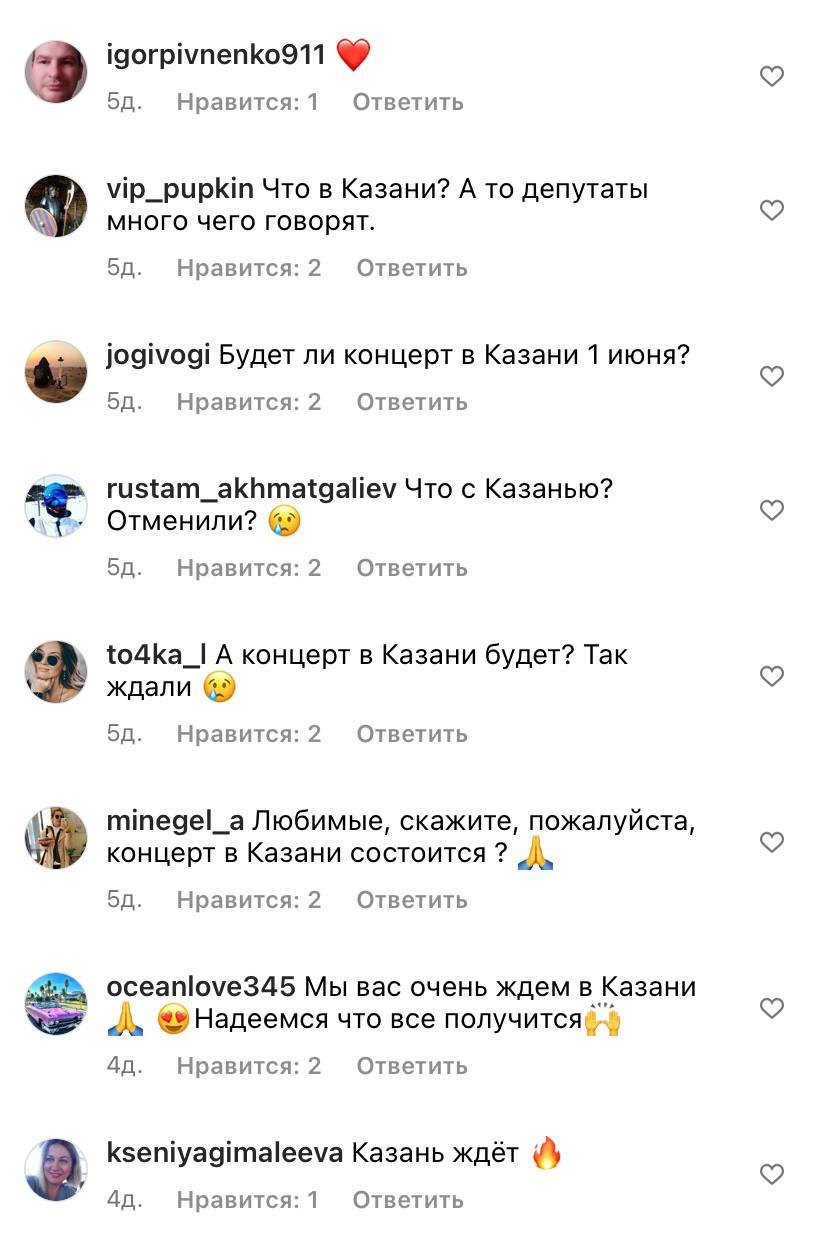Tap the heart next to vip_pupkin's comment
This screenshot has height=1250, width=828.
pos(772,210)
